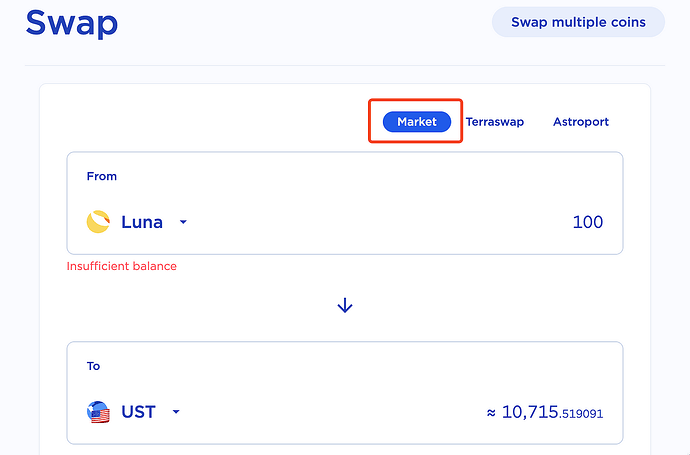This screenshot has width=690, height=455.
Task: Click the To label
Action: [93, 366]
